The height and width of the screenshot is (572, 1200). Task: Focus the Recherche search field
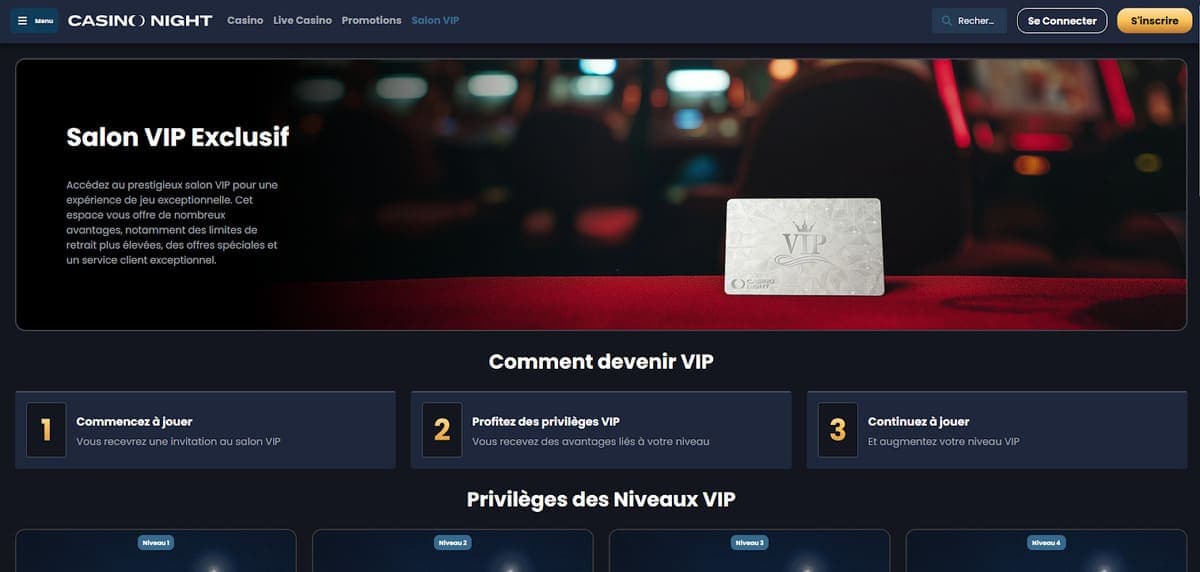tap(969, 21)
